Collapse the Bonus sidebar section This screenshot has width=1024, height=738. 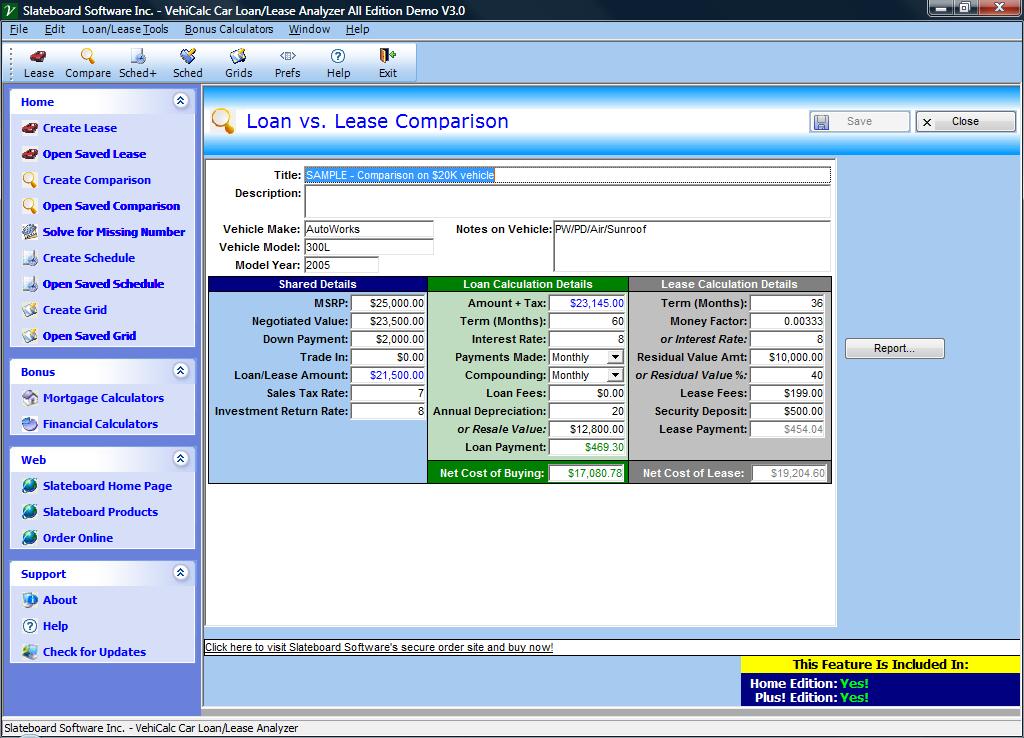180,371
